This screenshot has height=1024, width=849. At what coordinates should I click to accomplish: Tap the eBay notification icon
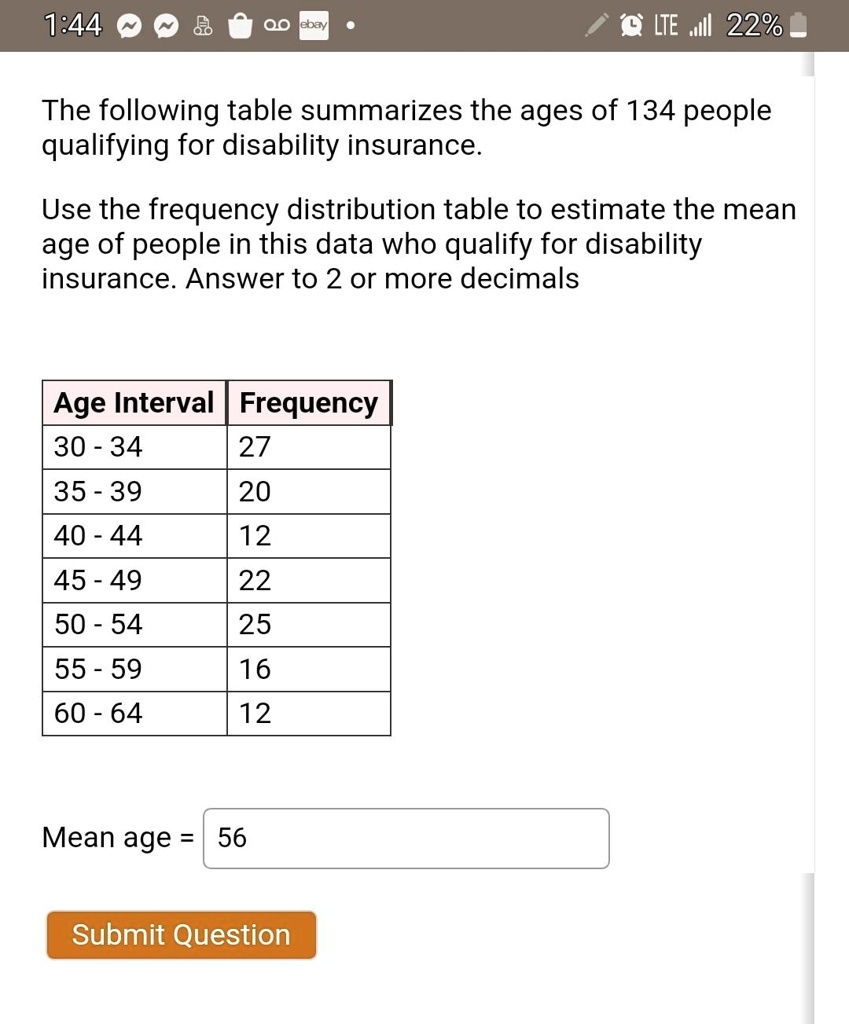pyautogui.click(x=313, y=24)
